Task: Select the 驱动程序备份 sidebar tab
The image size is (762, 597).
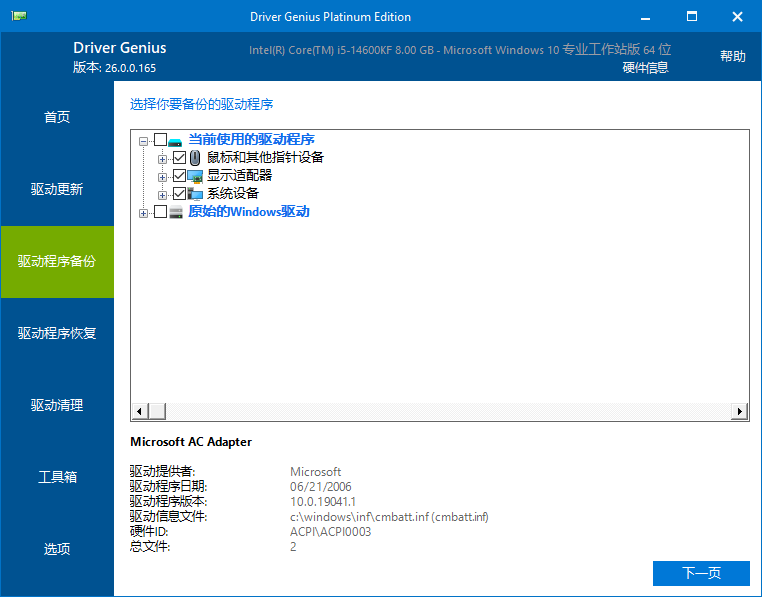Action: pos(57,262)
